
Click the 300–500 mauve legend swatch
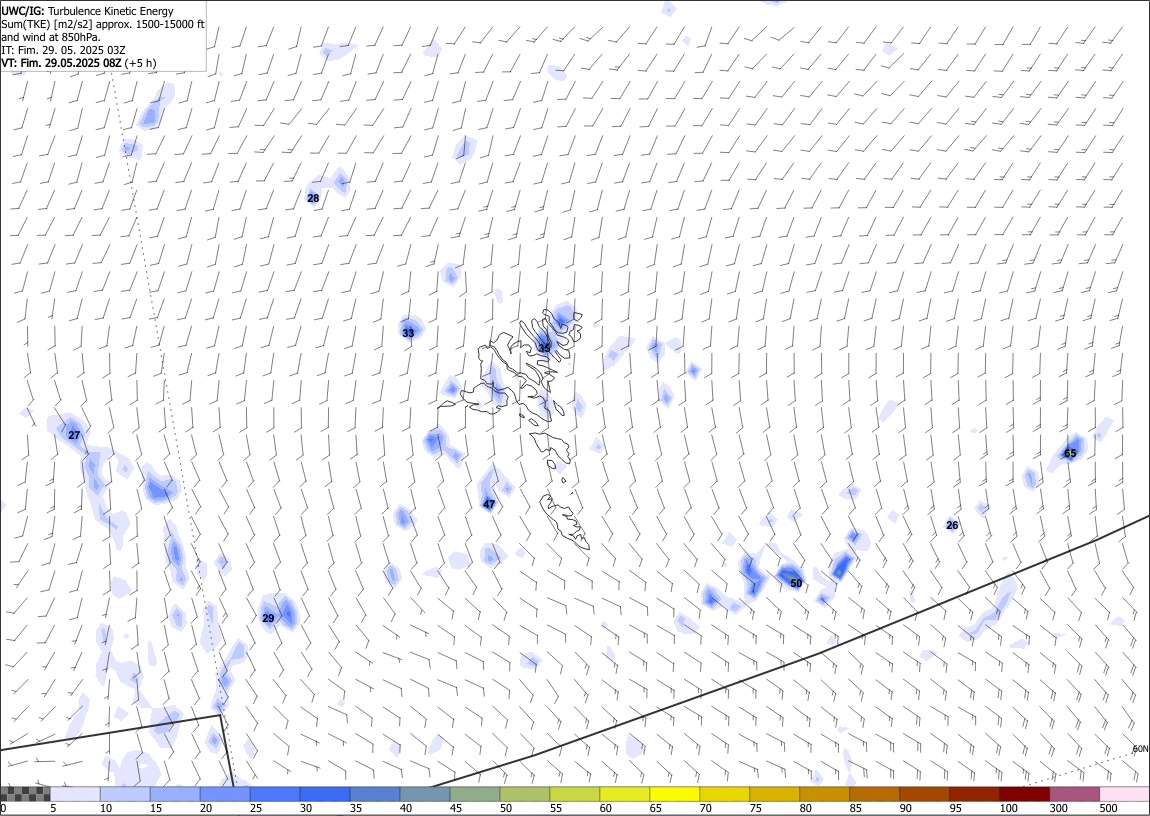[1074, 794]
